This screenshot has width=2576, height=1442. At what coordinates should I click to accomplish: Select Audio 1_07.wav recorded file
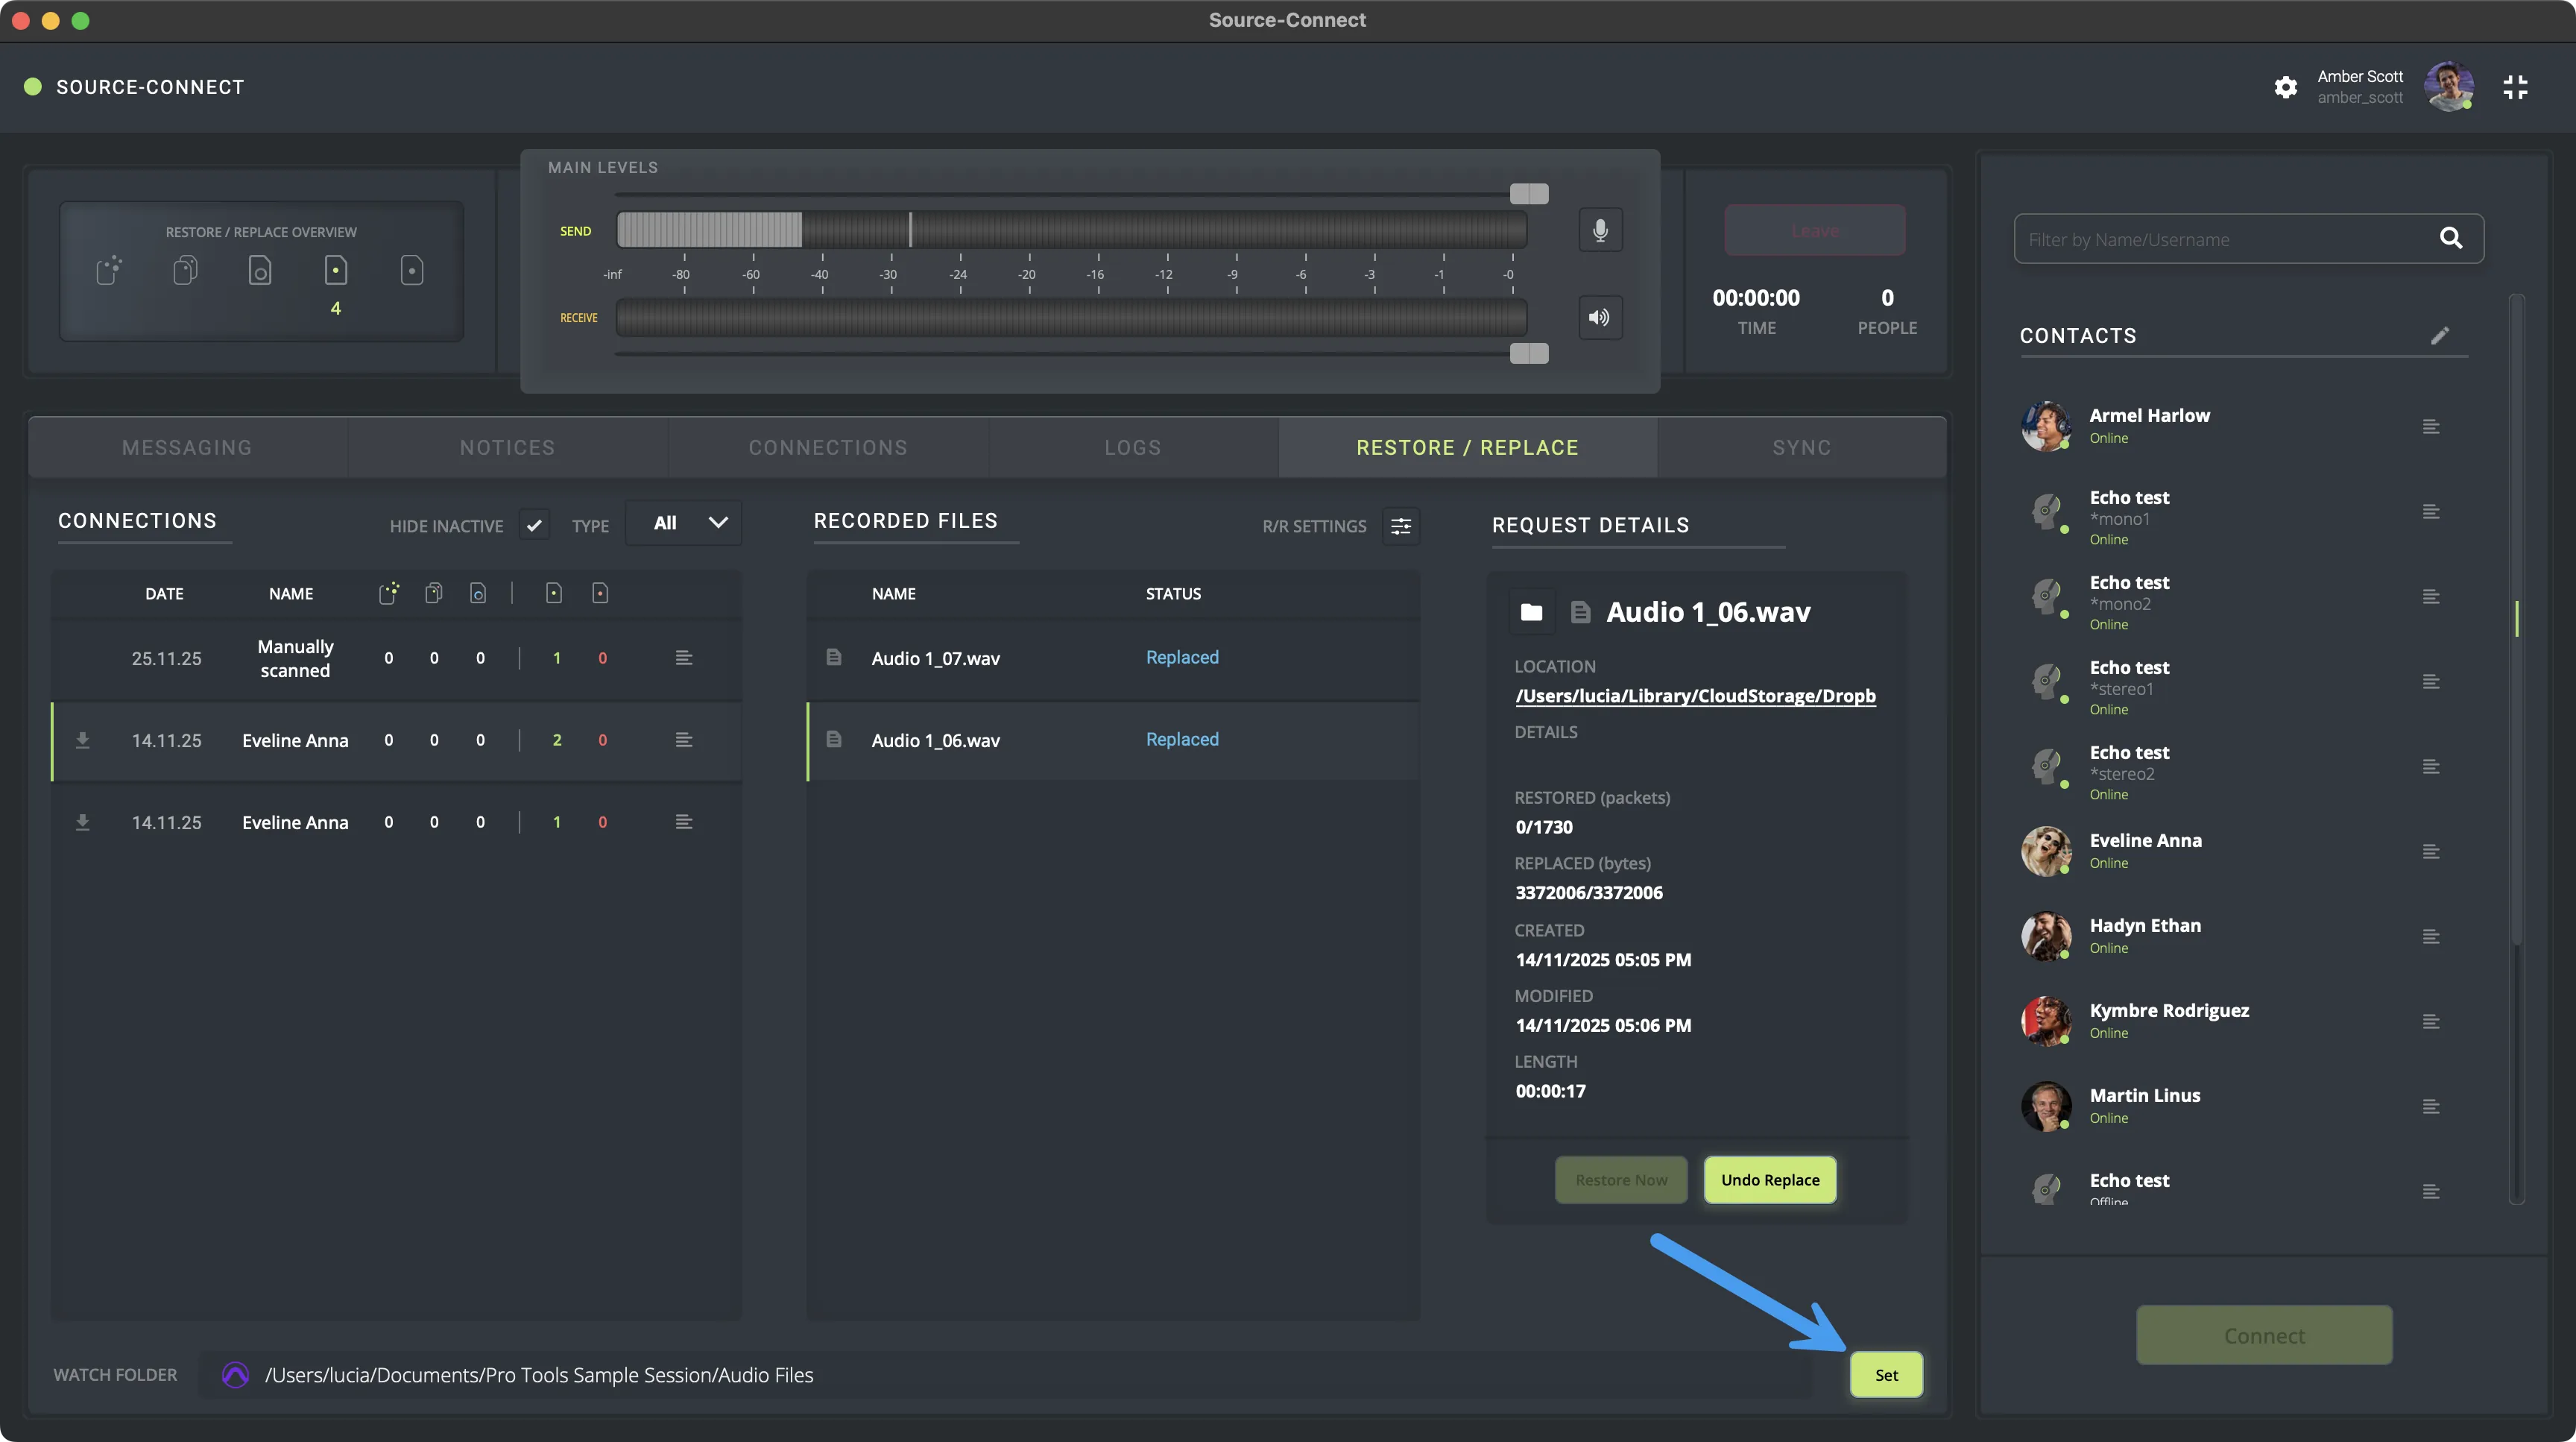point(1113,658)
